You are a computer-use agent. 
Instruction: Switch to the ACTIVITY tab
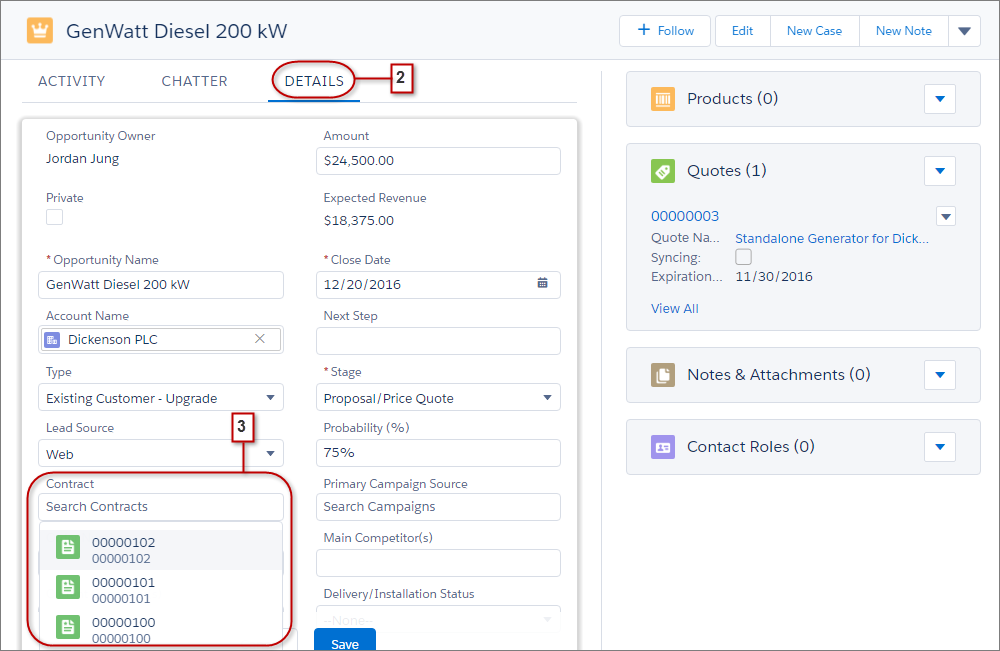(71, 81)
